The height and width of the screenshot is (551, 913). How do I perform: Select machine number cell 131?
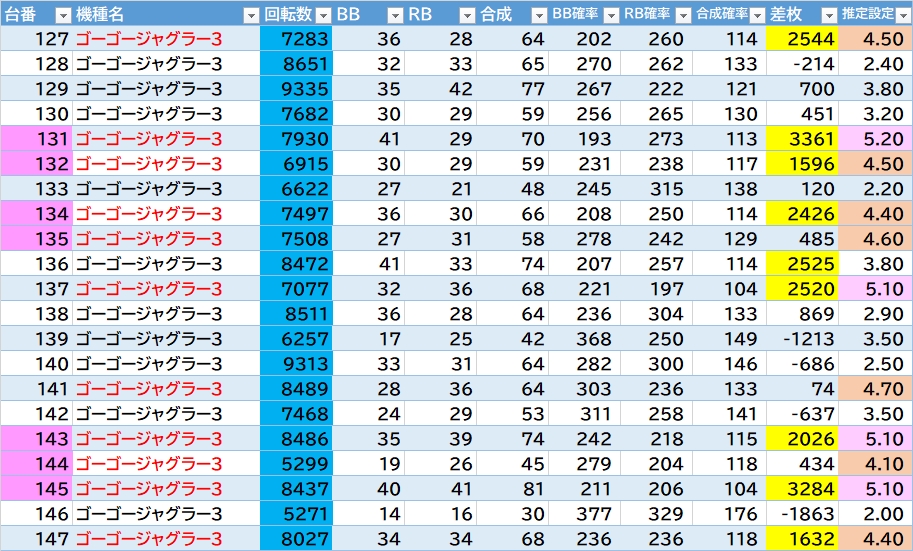(36, 139)
